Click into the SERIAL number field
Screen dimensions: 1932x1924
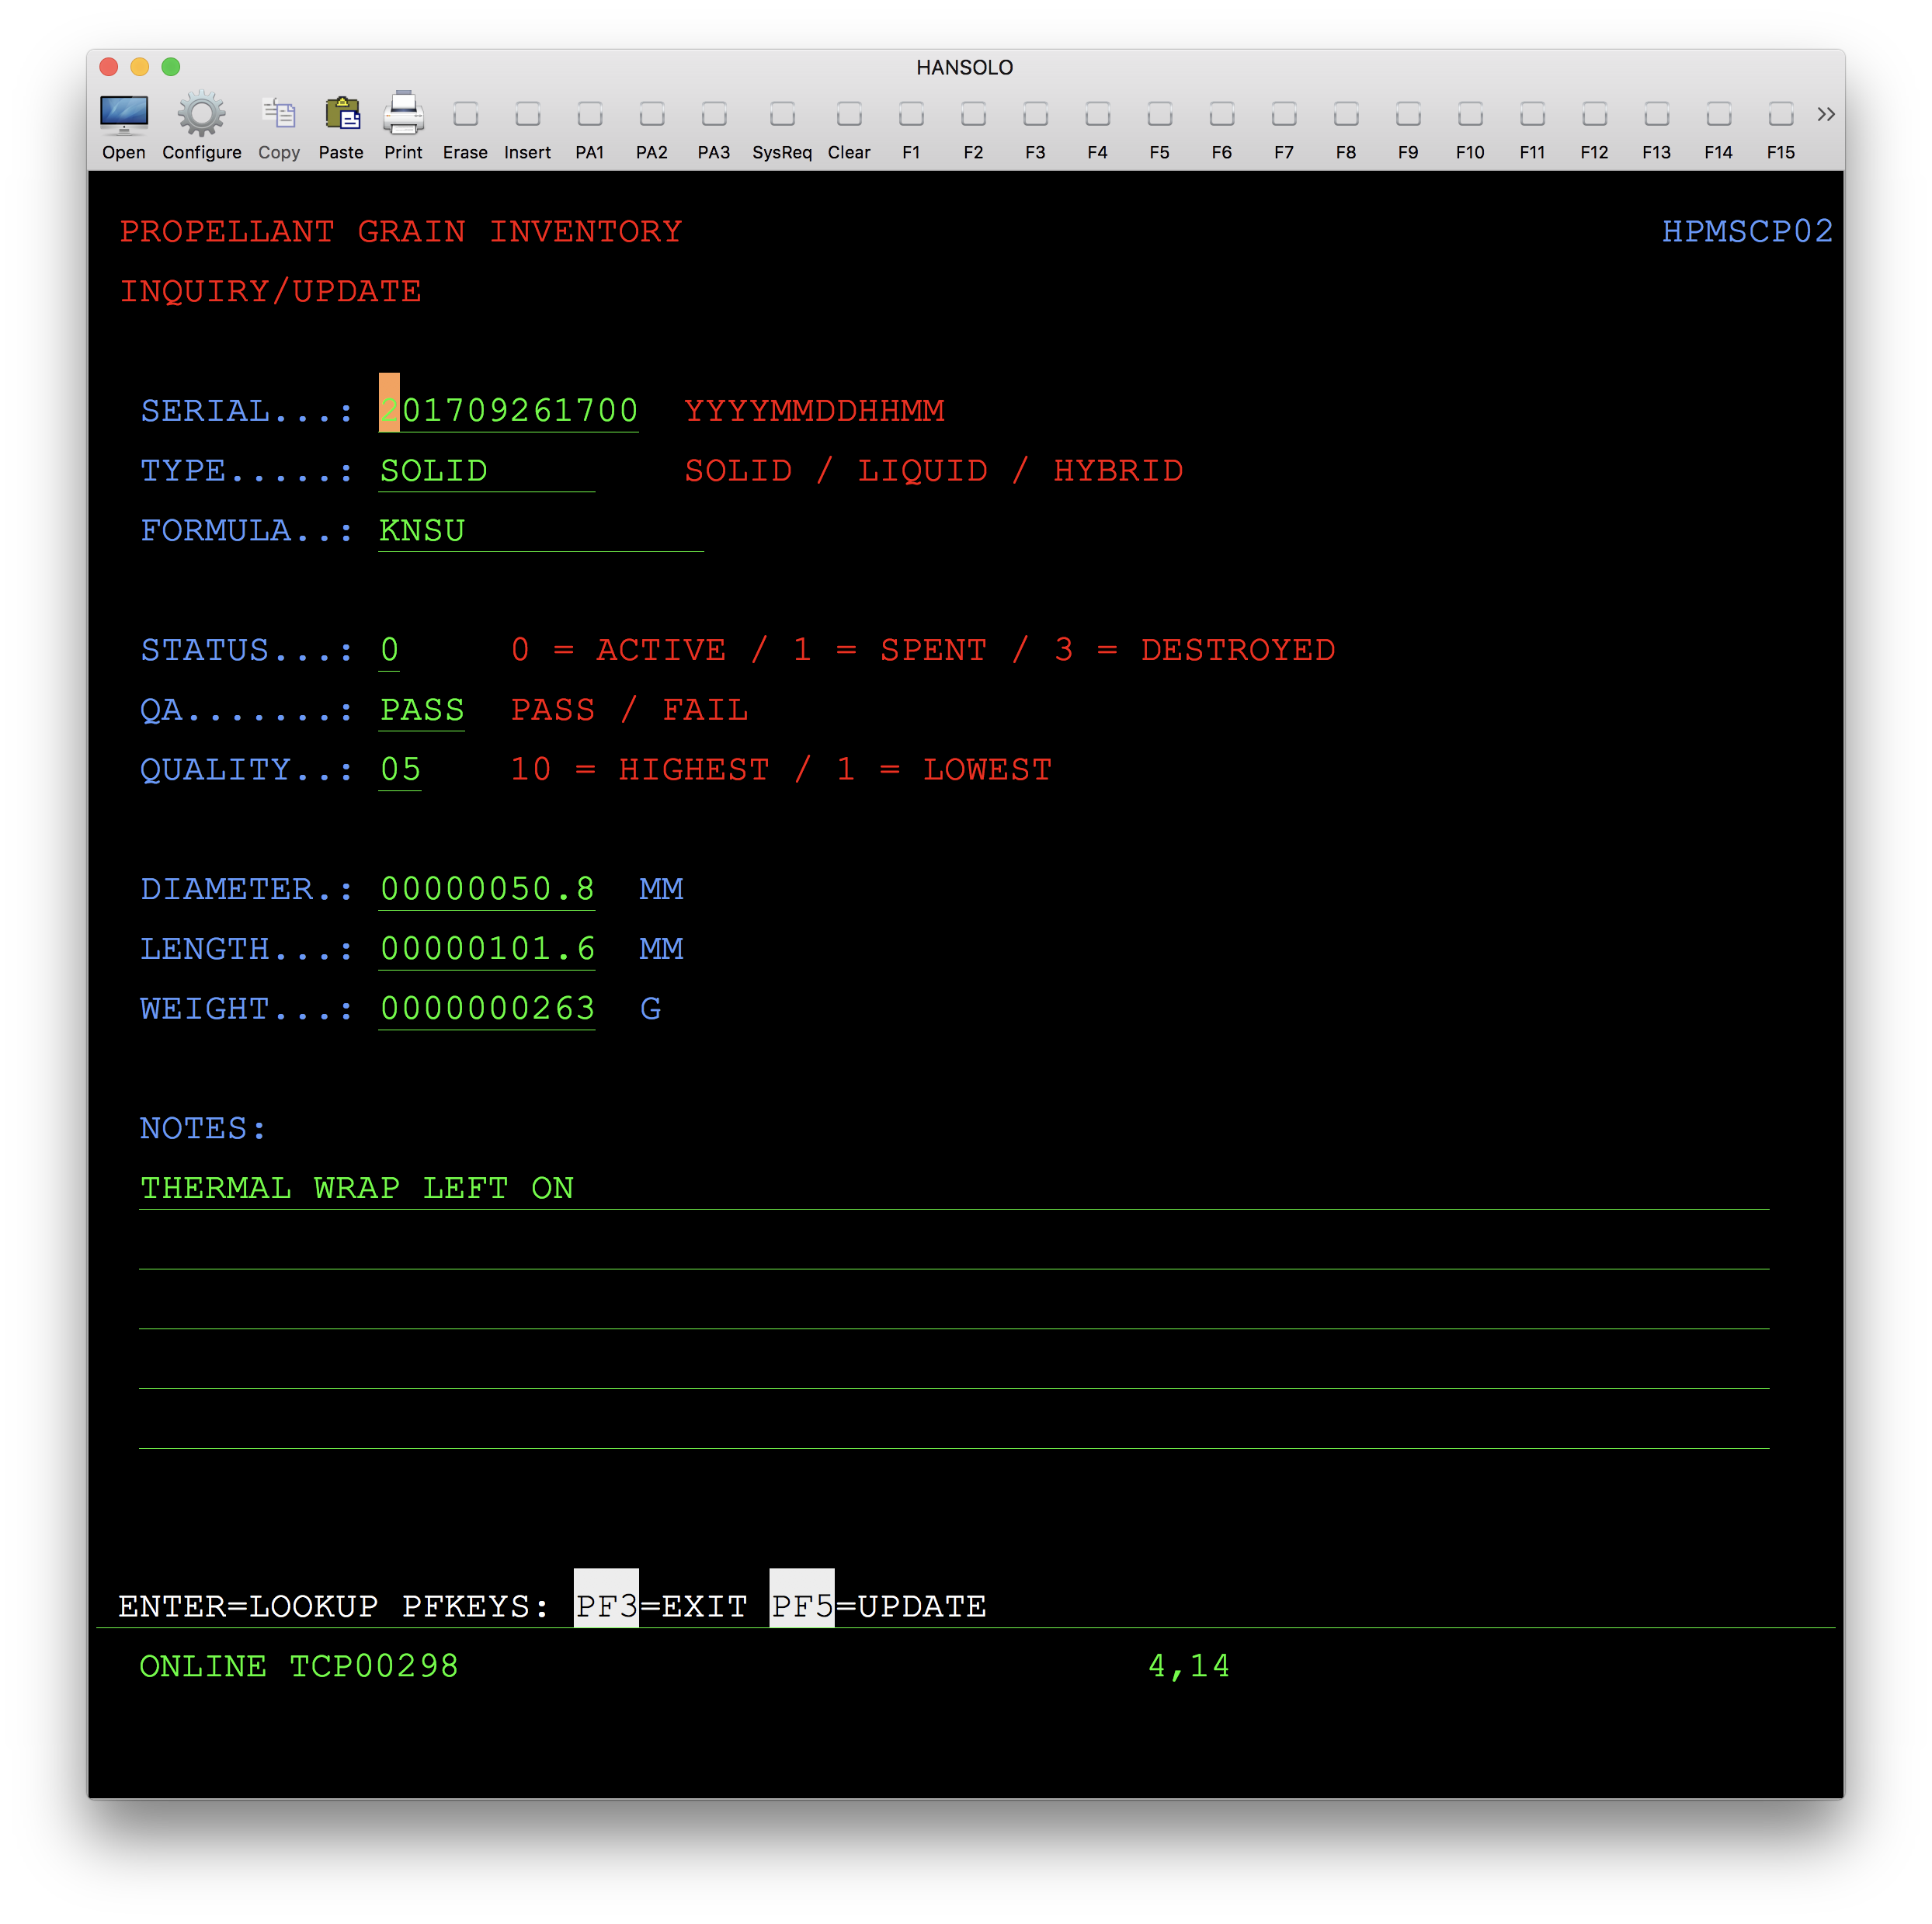click(508, 410)
